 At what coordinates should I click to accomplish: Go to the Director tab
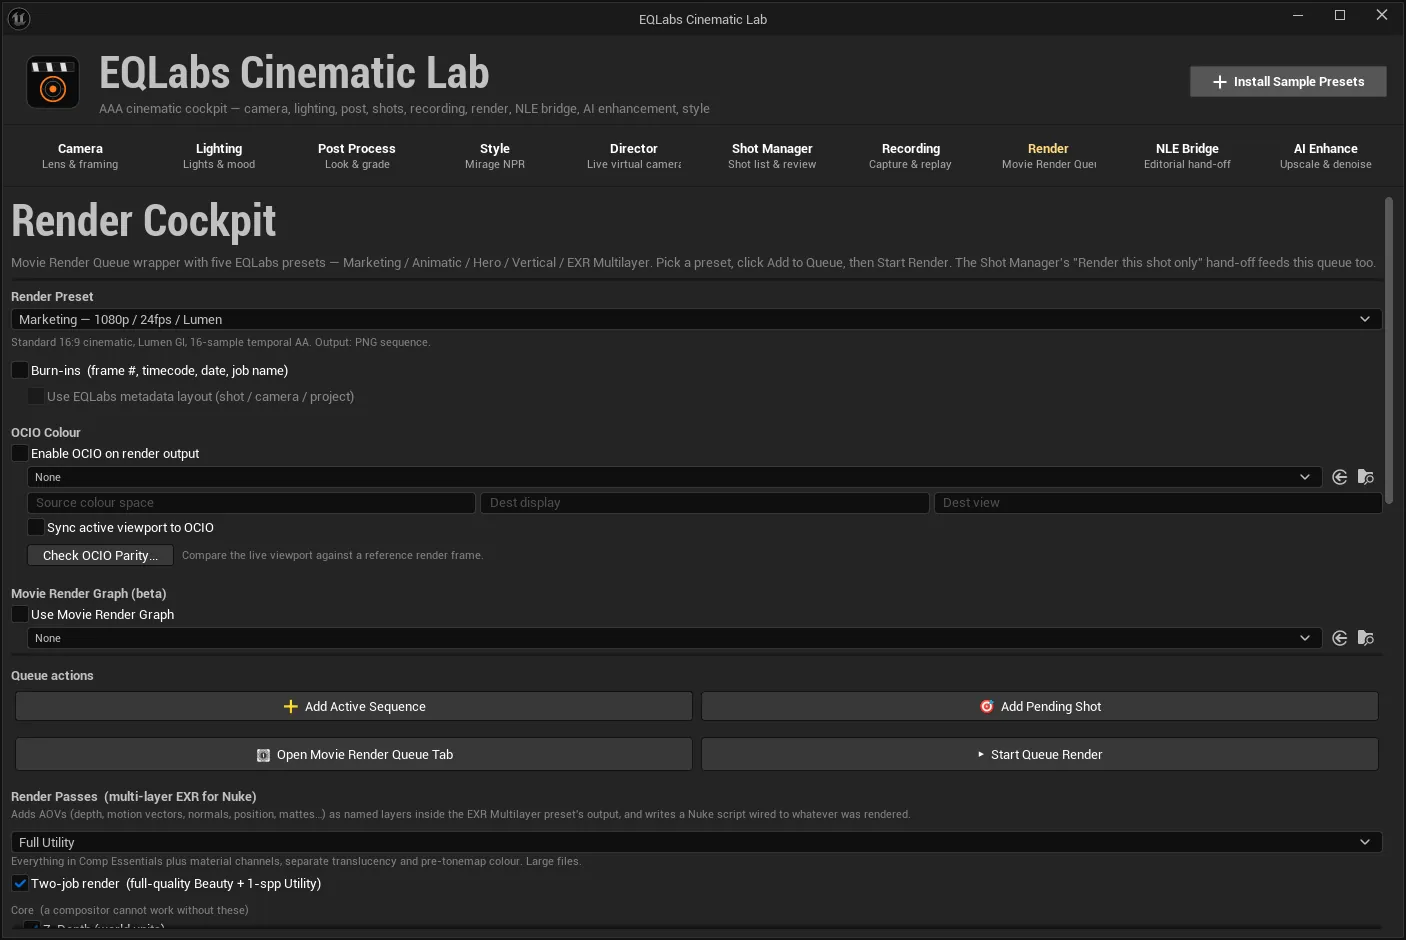coord(634,156)
